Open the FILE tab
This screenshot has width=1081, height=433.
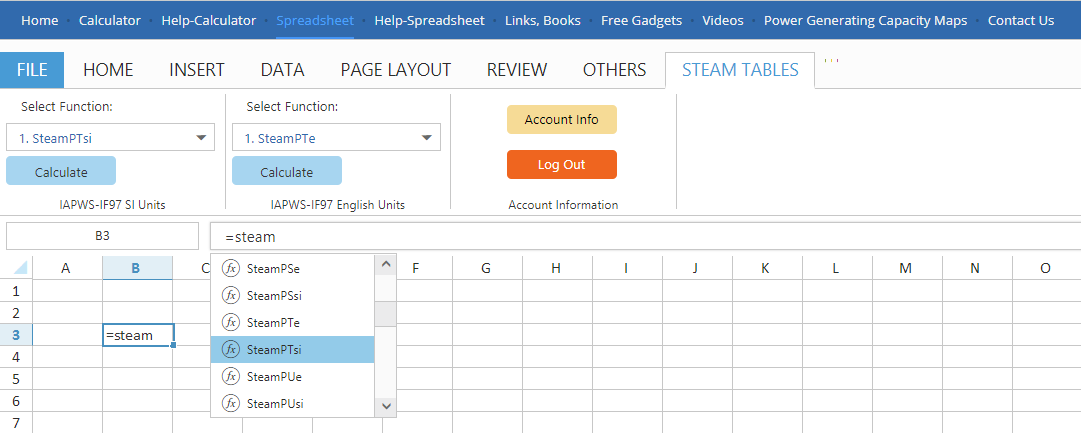(32, 70)
